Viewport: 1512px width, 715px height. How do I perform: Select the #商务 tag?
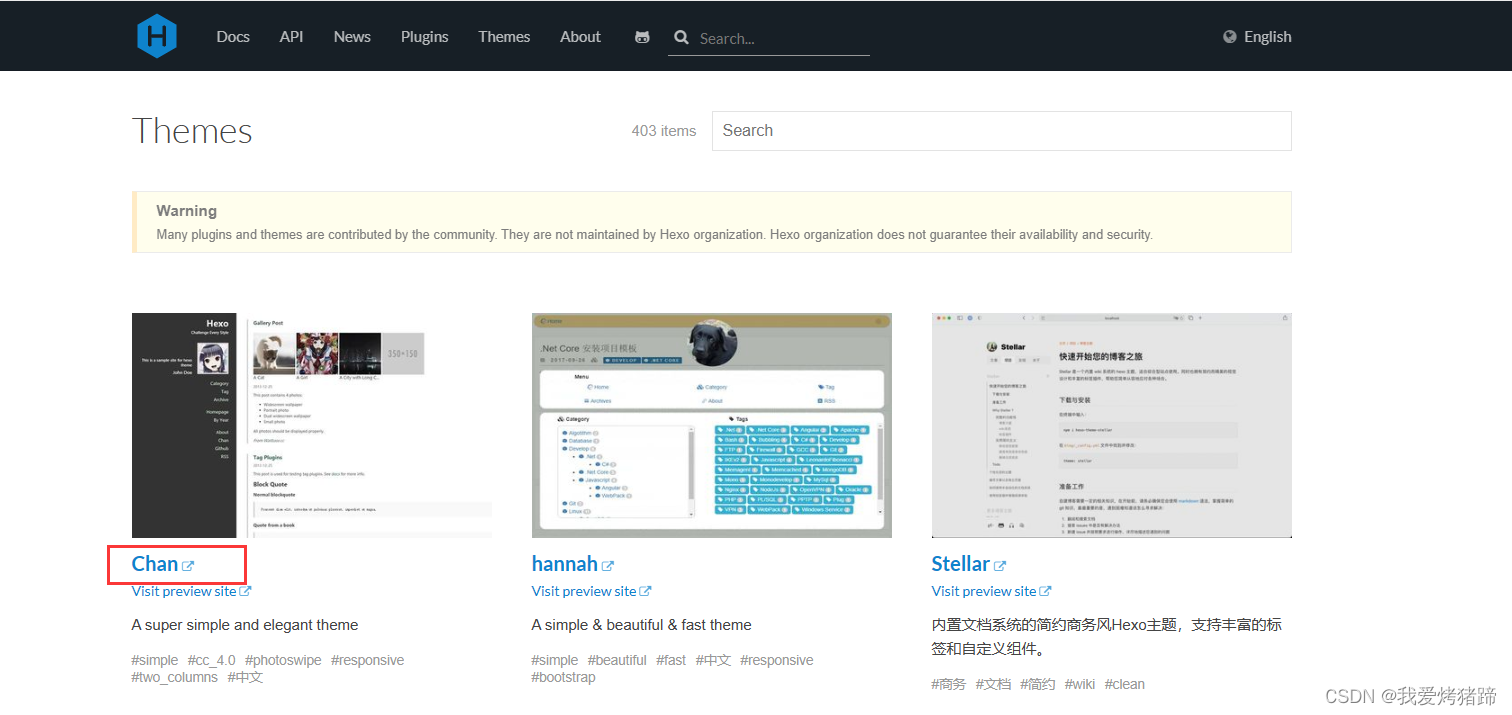pyautogui.click(x=949, y=684)
